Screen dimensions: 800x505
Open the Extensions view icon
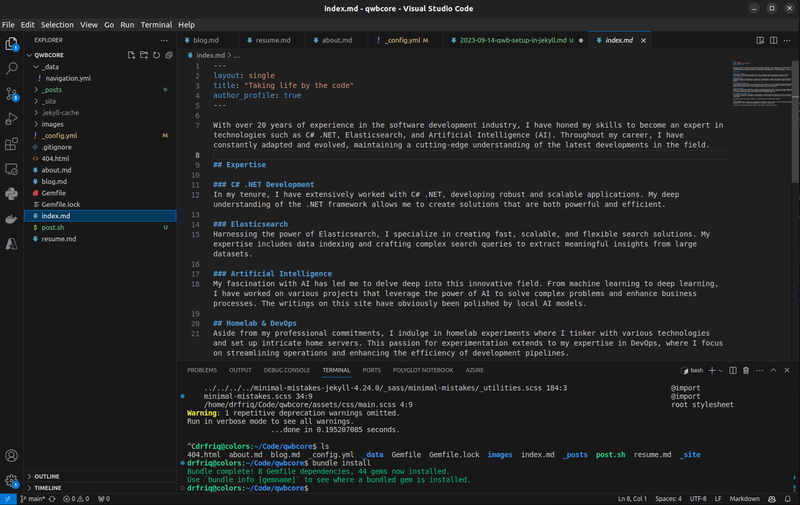[x=11, y=144]
